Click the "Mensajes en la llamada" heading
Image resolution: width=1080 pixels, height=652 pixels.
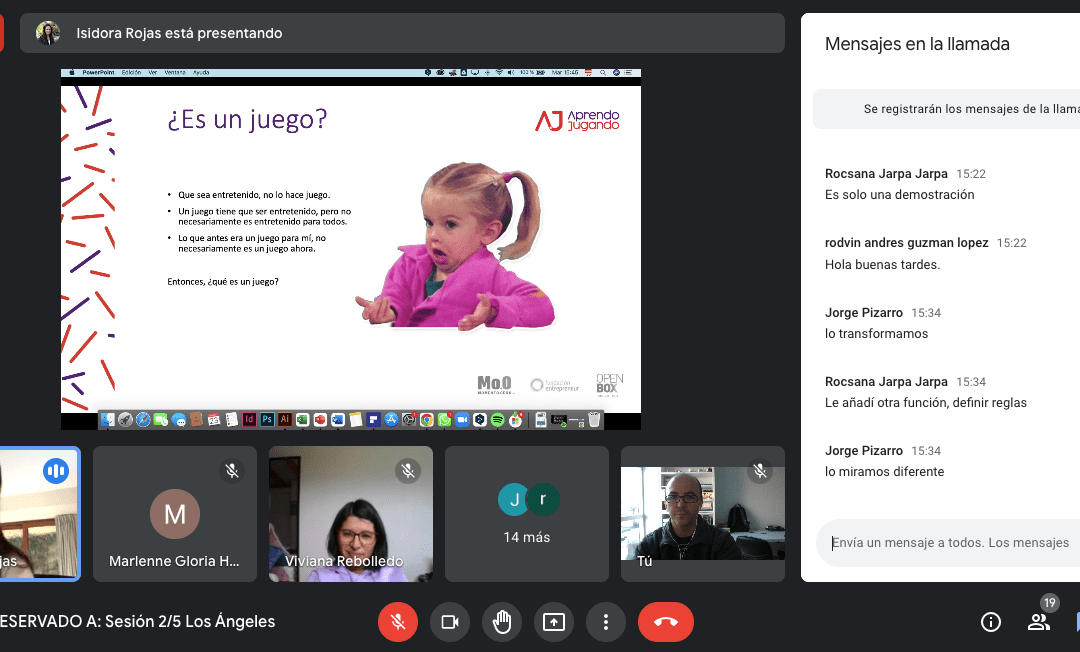click(x=917, y=44)
